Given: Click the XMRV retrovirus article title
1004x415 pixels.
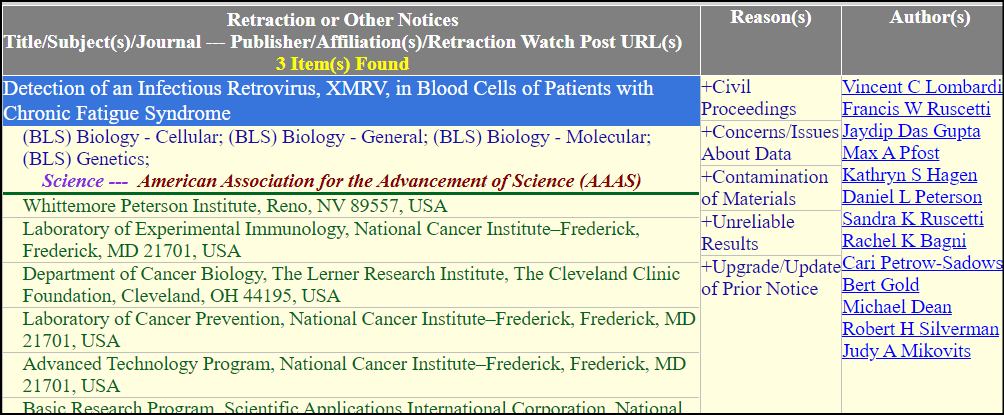Looking at the screenshot, I should click(x=328, y=100).
